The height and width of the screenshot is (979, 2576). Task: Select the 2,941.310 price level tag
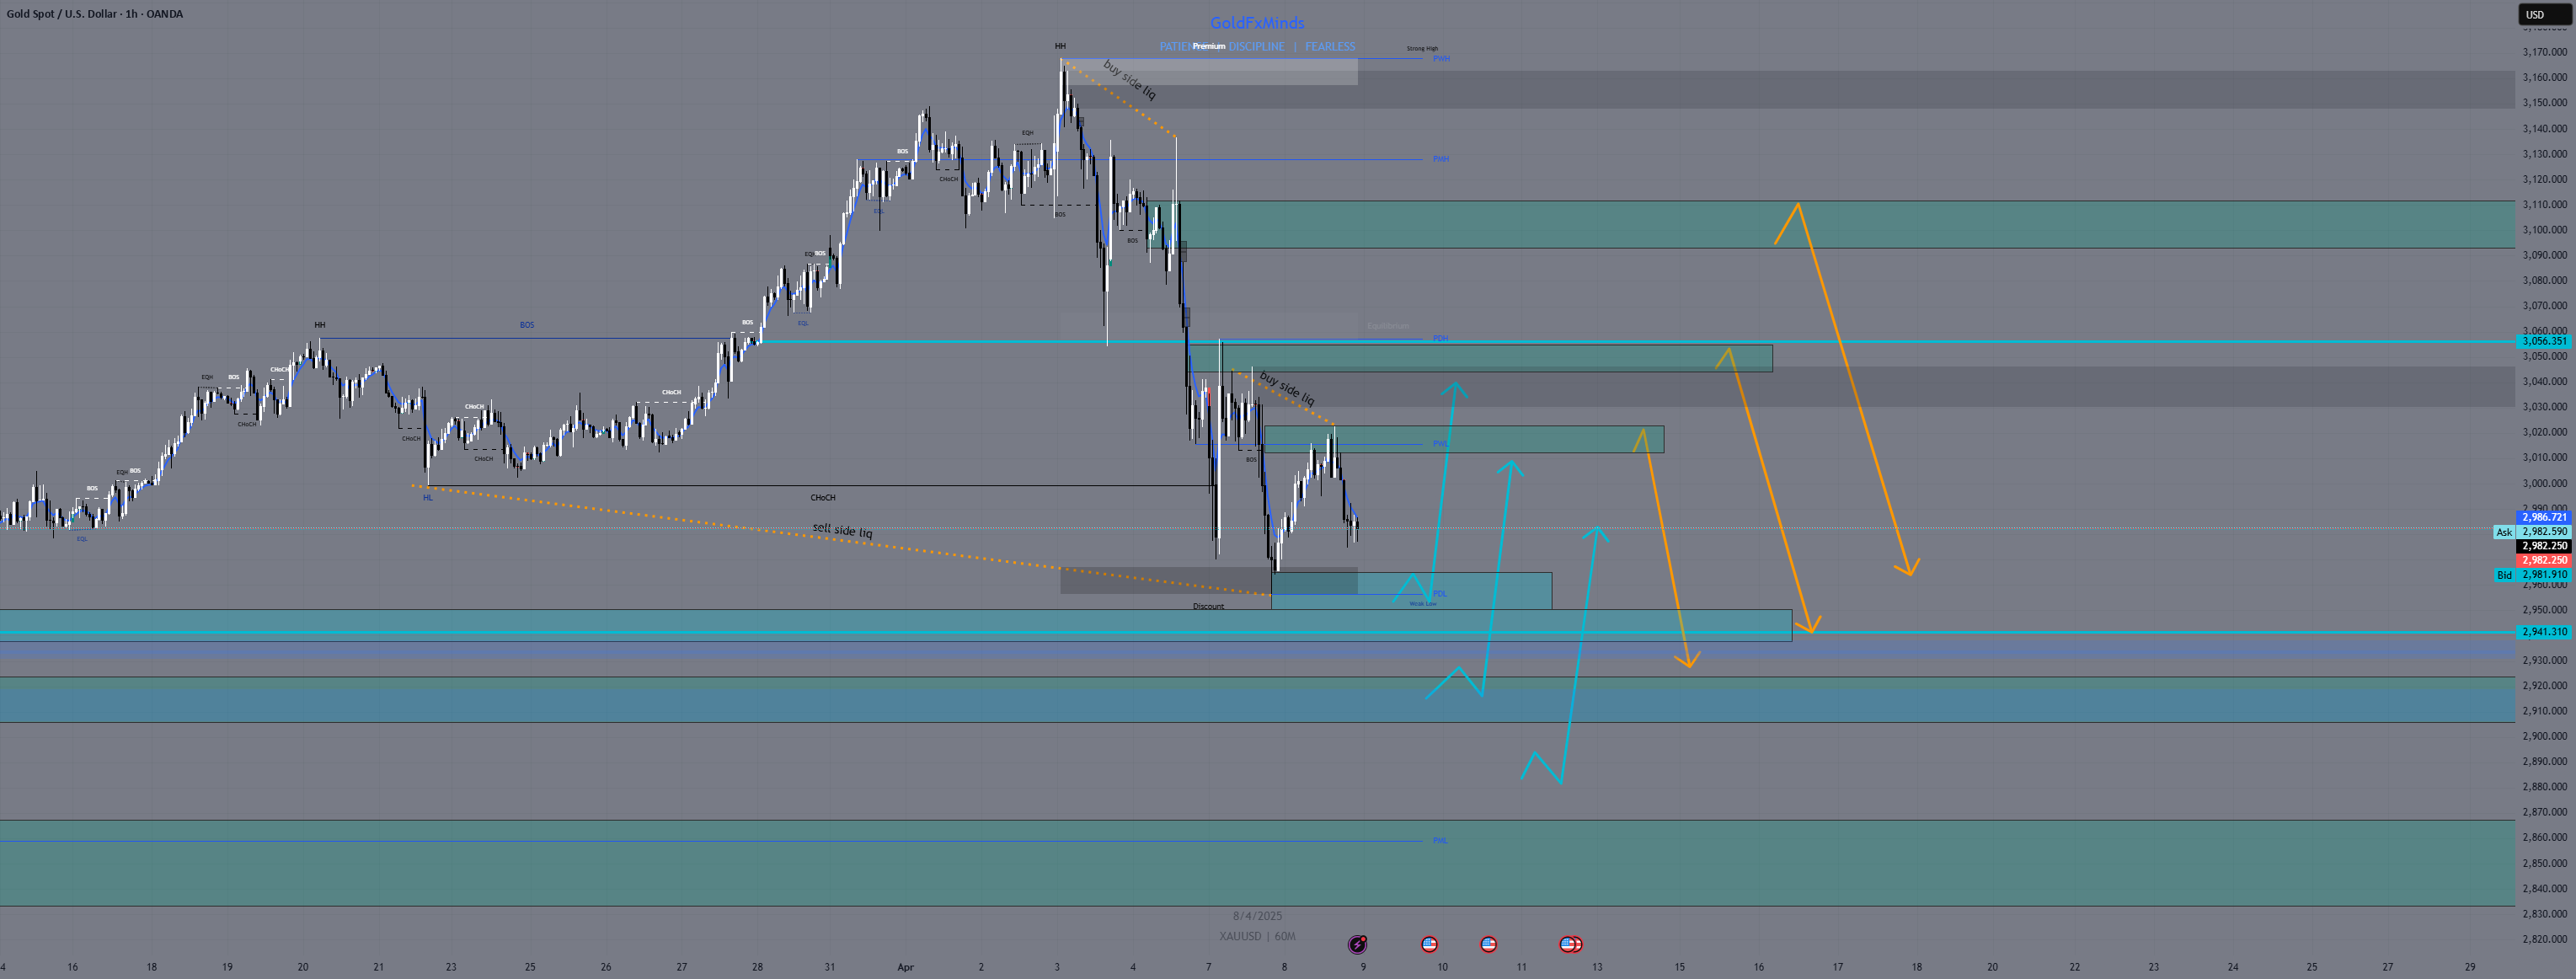(x=2543, y=632)
